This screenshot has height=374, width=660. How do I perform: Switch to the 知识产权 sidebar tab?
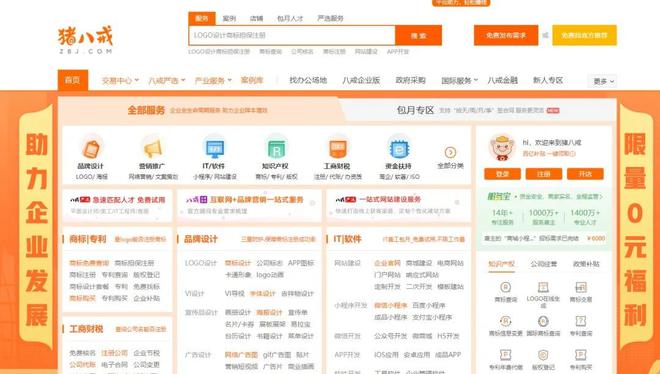click(501, 264)
